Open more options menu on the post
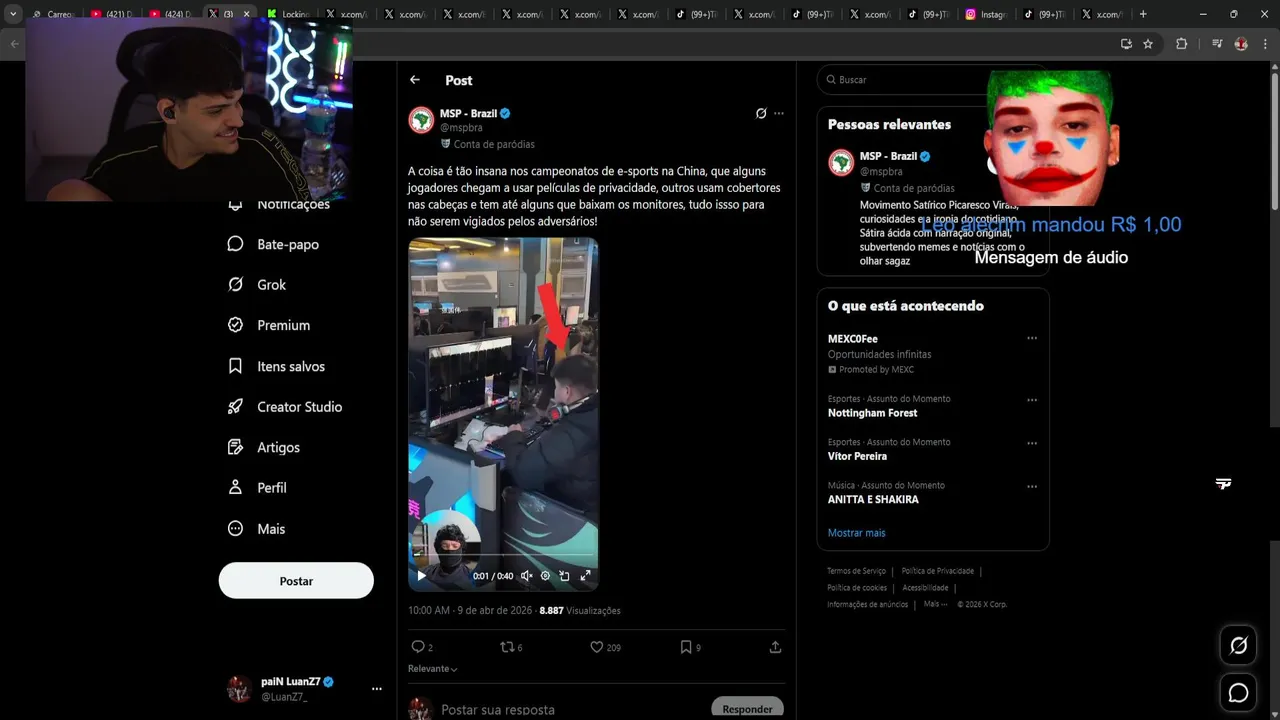The height and width of the screenshot is (720, 1280). coord(779,114)
